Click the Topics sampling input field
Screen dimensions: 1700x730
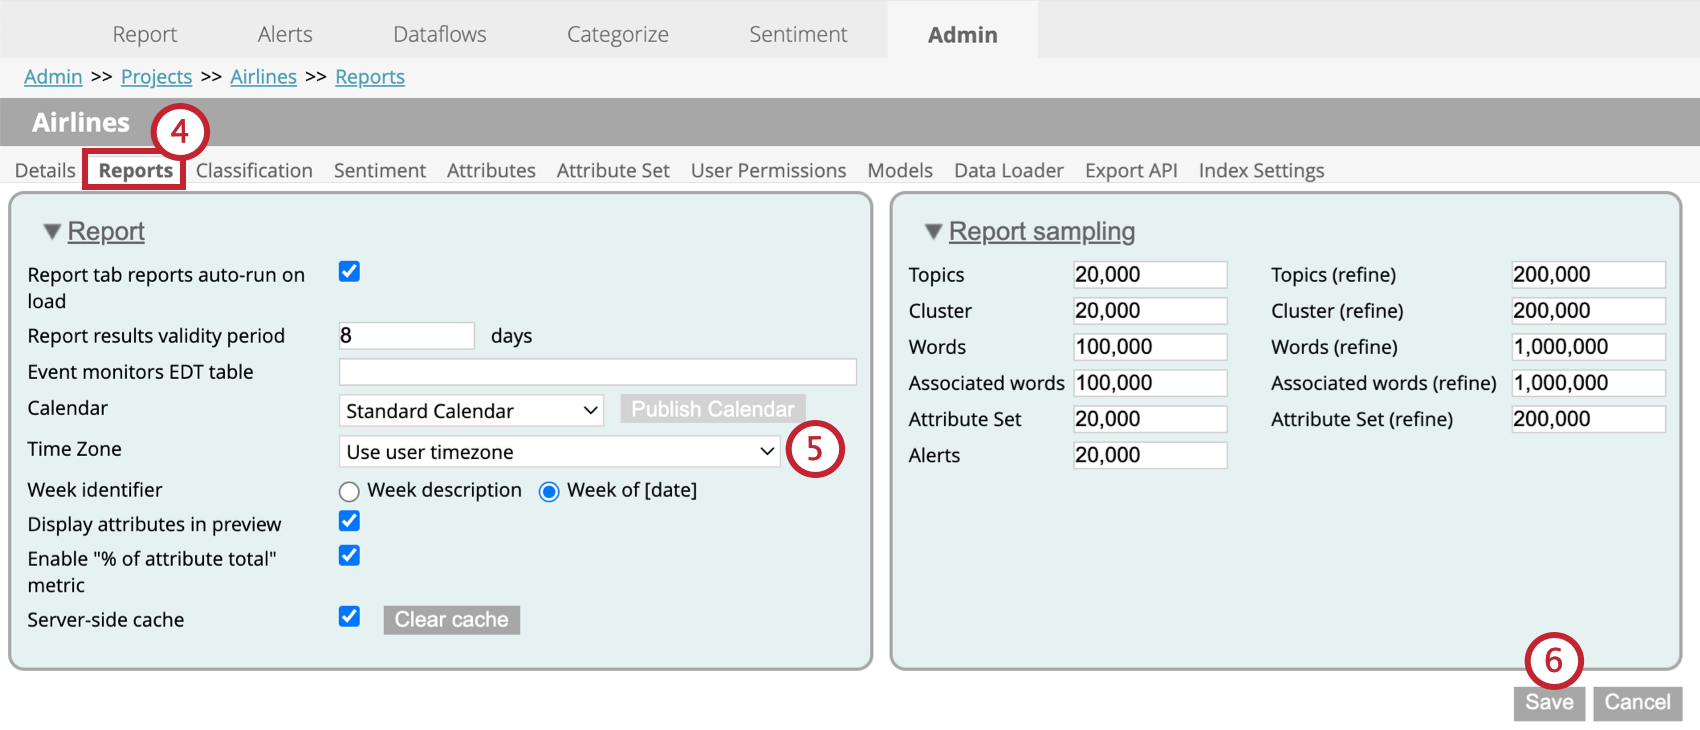coord(1150,275)
